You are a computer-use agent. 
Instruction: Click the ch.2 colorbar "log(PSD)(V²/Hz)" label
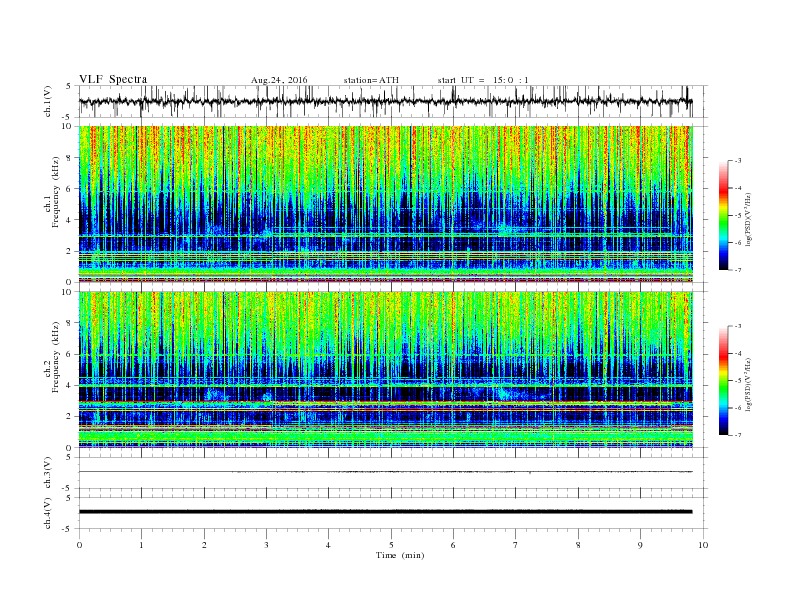coord(750,384)
